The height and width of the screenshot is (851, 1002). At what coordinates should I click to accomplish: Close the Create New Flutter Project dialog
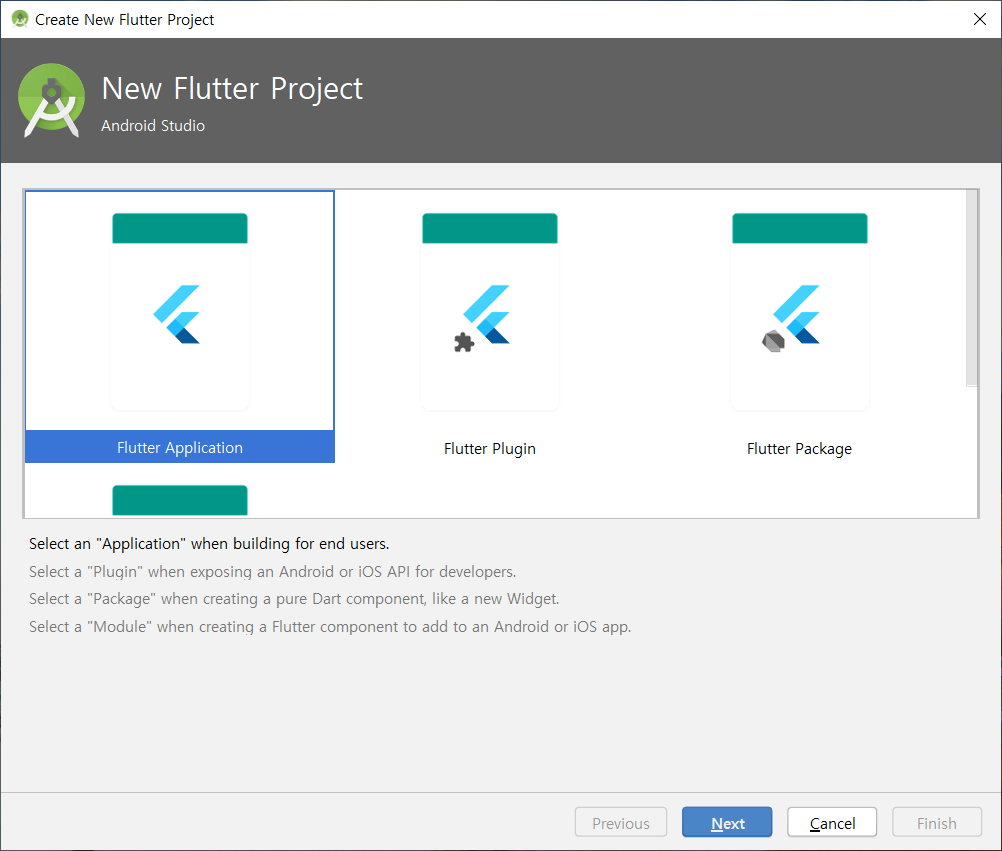(x=980, y=19)
